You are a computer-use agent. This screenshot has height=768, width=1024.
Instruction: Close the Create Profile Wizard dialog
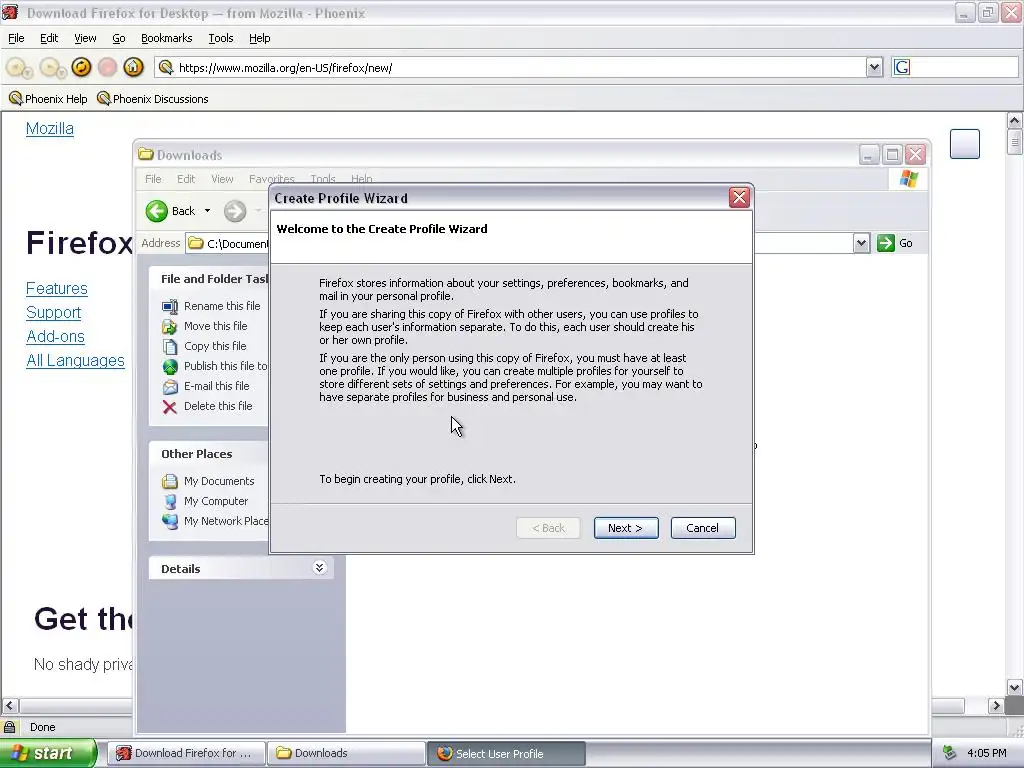coord(739,197)
